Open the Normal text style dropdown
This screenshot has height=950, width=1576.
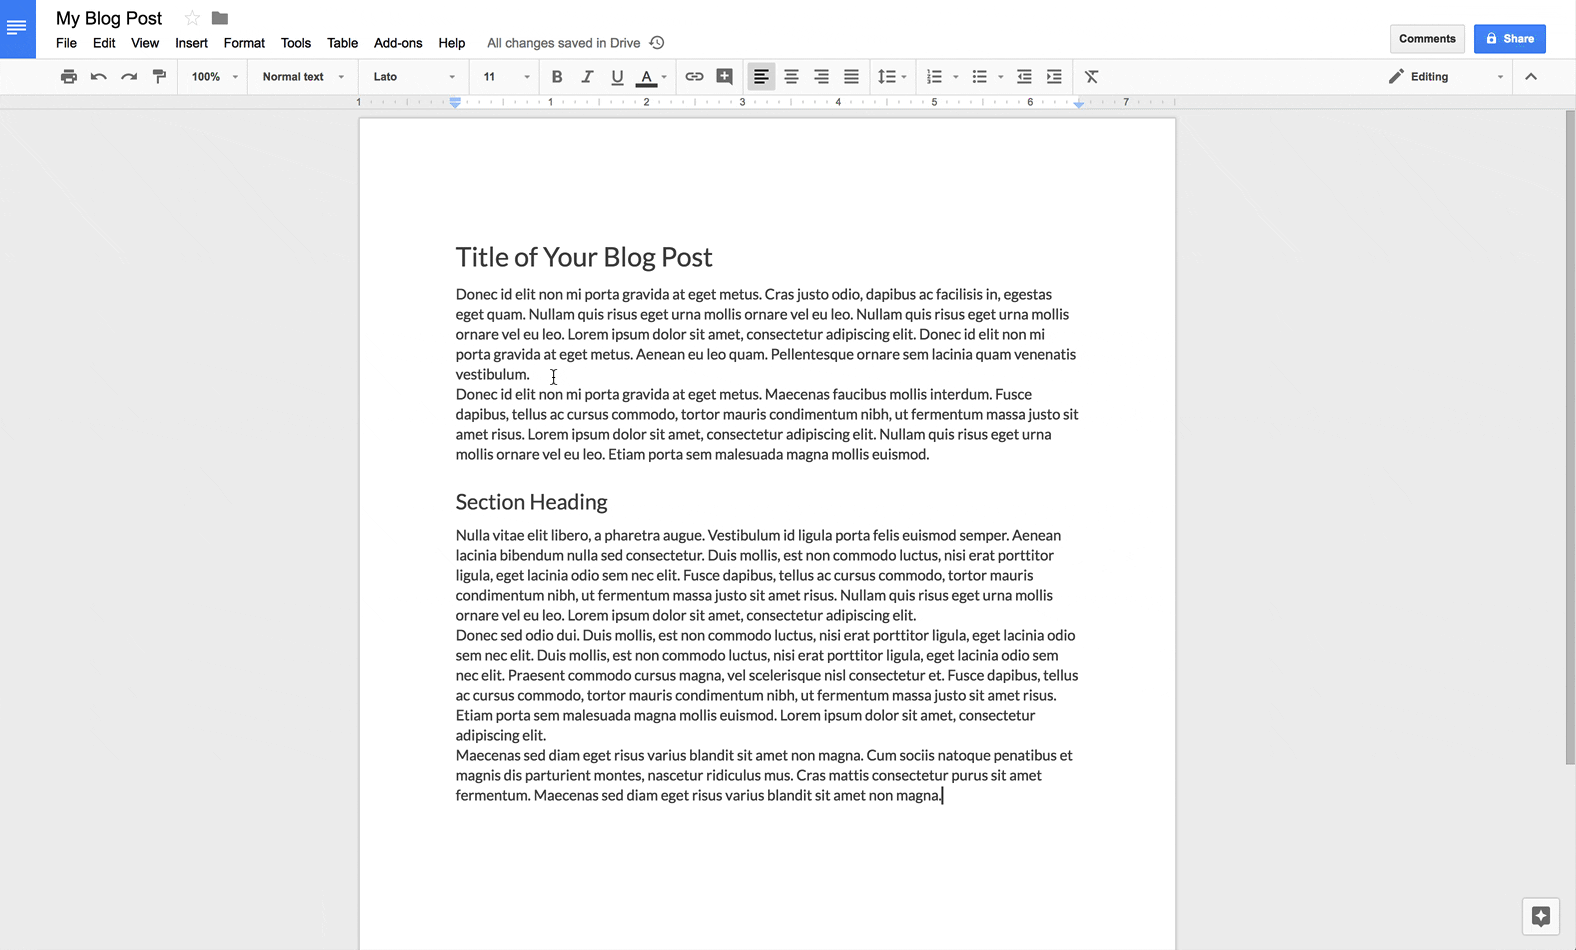(x=302, y=77)
